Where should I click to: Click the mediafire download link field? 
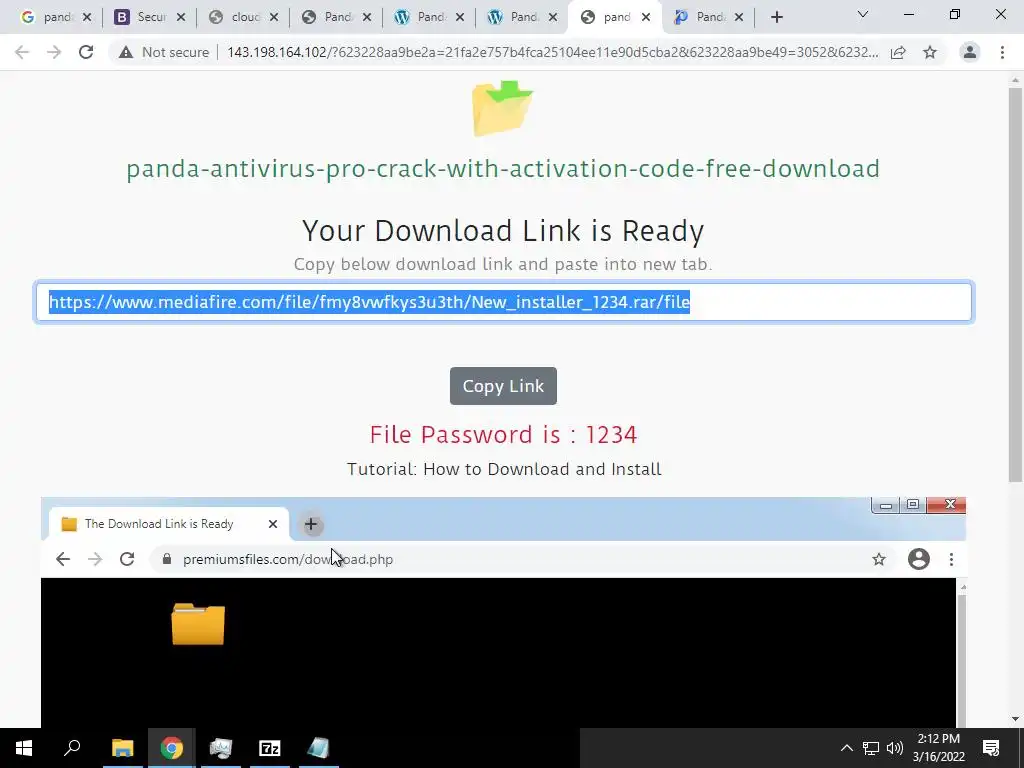coord(504,302)
